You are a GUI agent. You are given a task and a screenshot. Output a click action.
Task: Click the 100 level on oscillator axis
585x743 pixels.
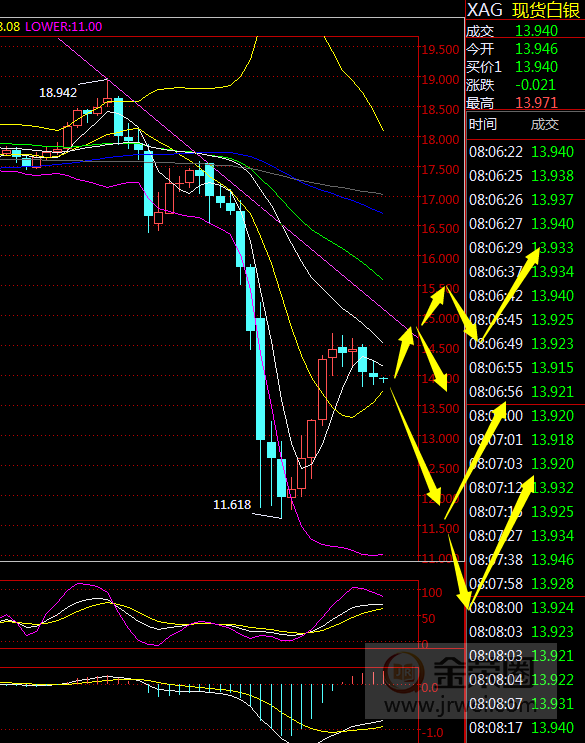coord(432,592)
